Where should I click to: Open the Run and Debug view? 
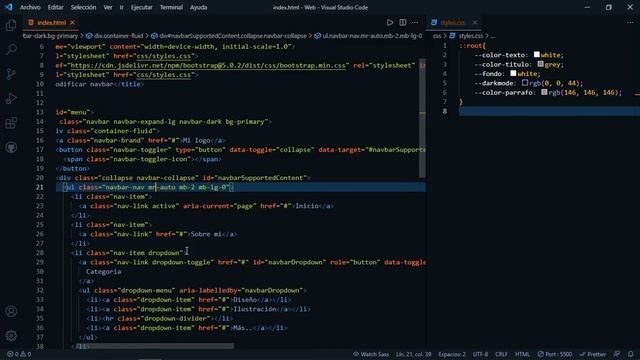click(x=11, y=98)
